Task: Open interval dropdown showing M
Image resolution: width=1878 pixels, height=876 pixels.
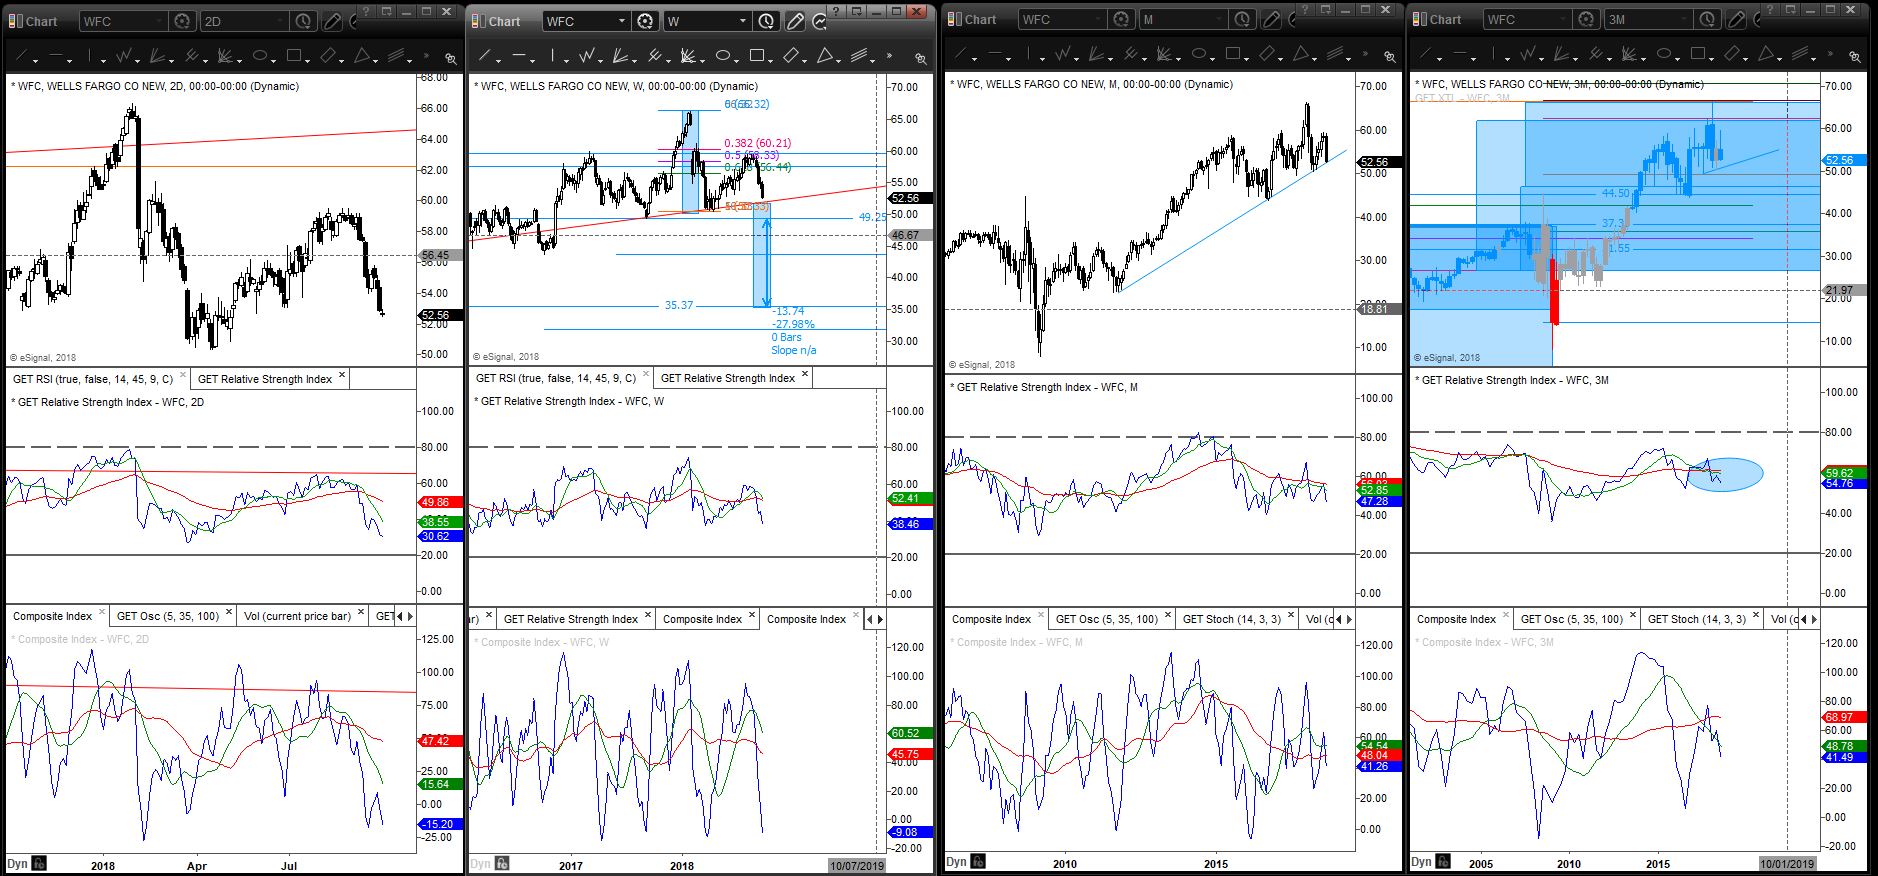Action: click(x=1218, y=19)
